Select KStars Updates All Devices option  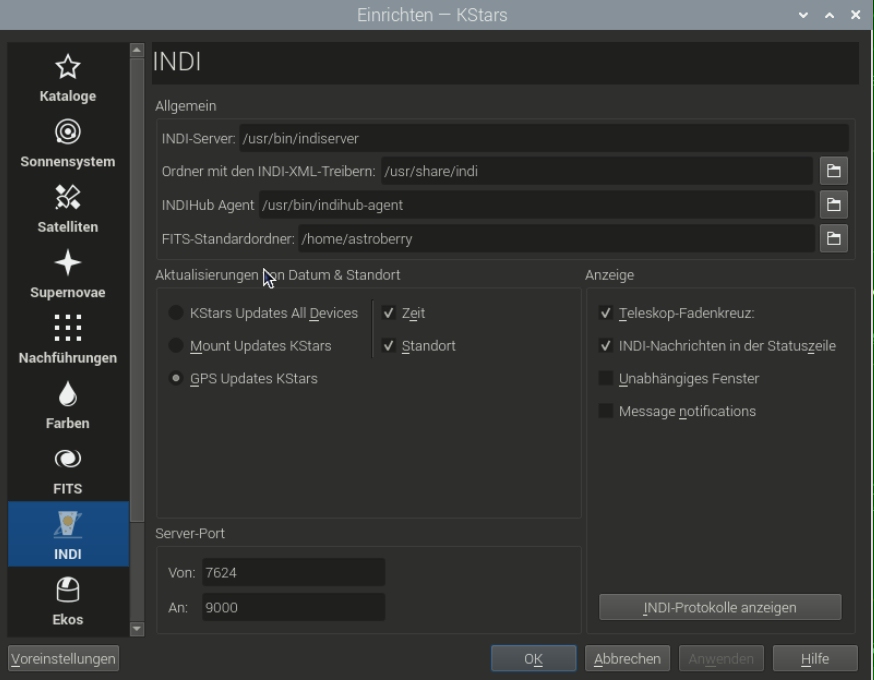click(x=263, y=313)
